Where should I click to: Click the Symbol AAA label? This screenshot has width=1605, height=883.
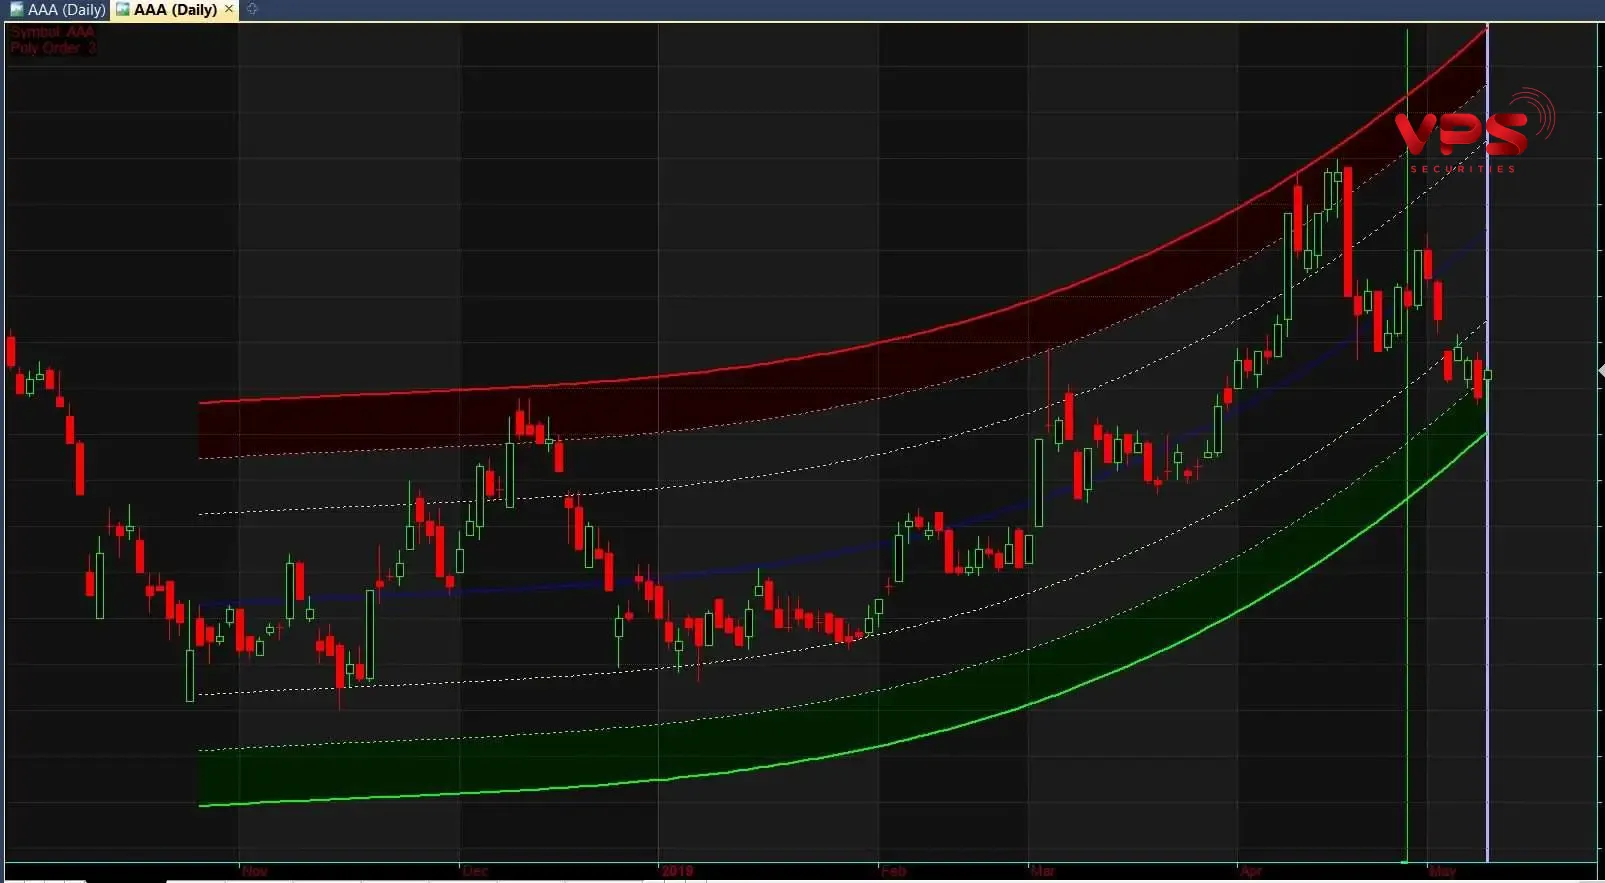tap(52, 32)
